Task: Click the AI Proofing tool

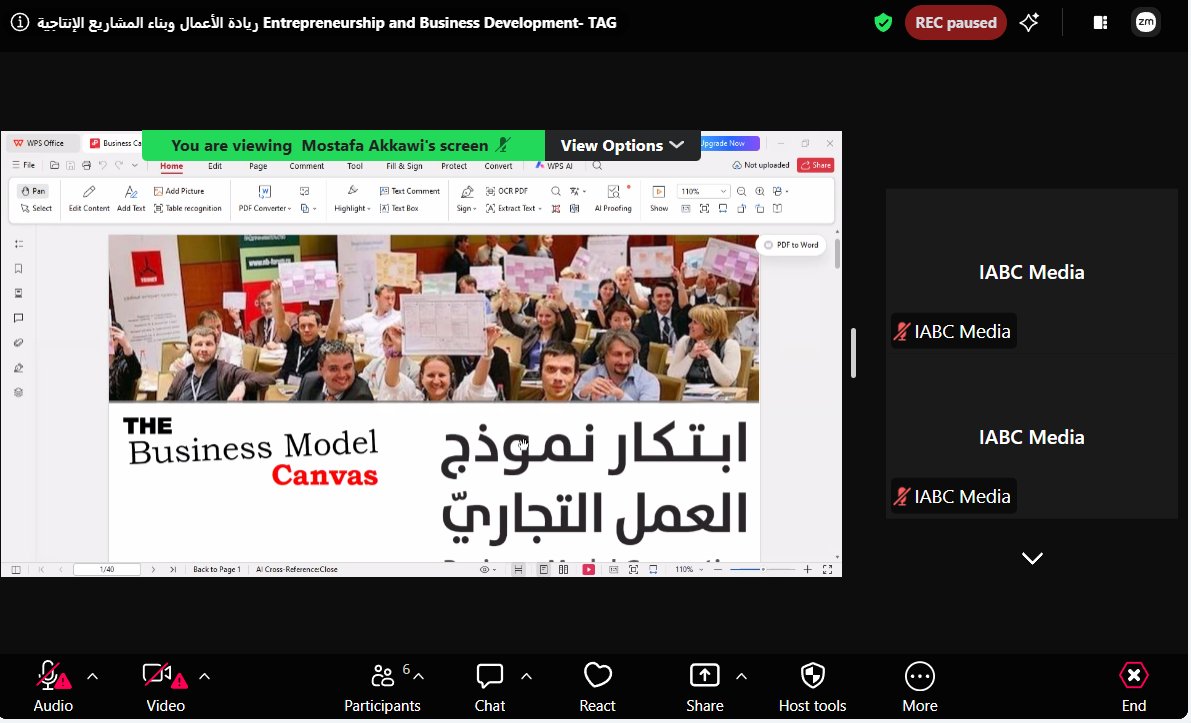Action: pyautogui.click(x=613, y=200)
